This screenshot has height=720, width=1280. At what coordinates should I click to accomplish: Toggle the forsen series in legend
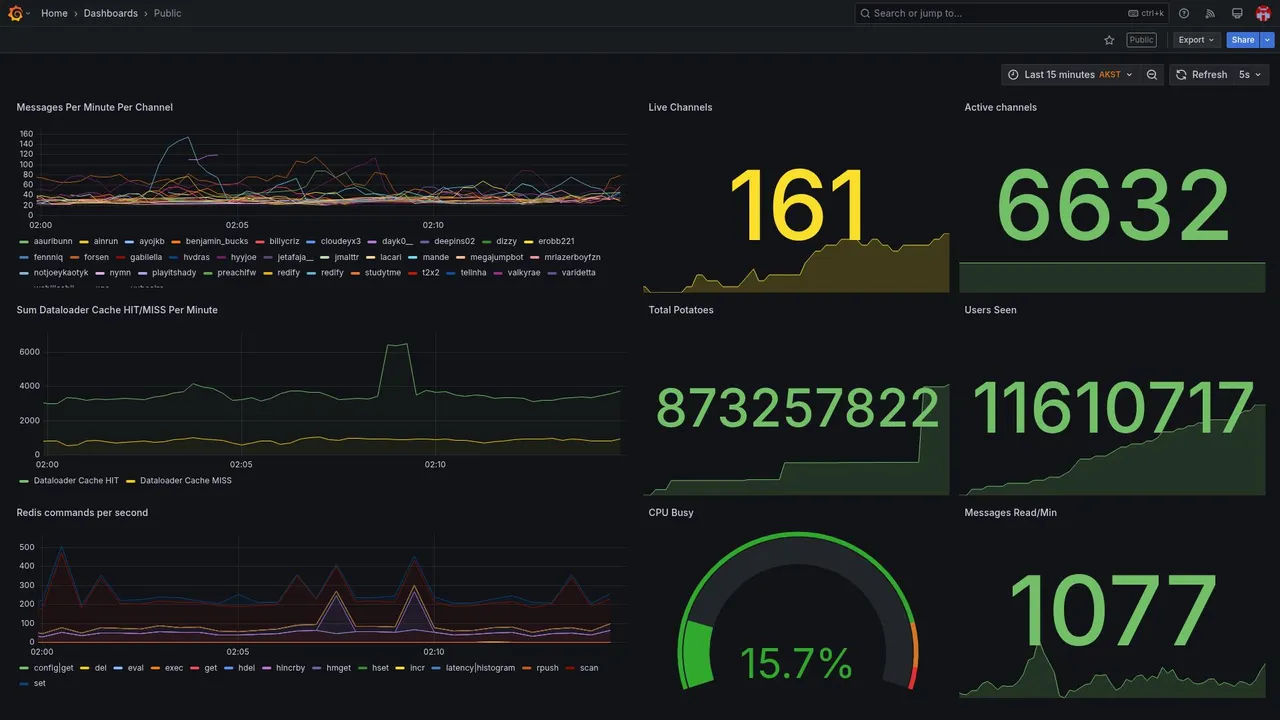pyautogui.click(x=97, y=257)
